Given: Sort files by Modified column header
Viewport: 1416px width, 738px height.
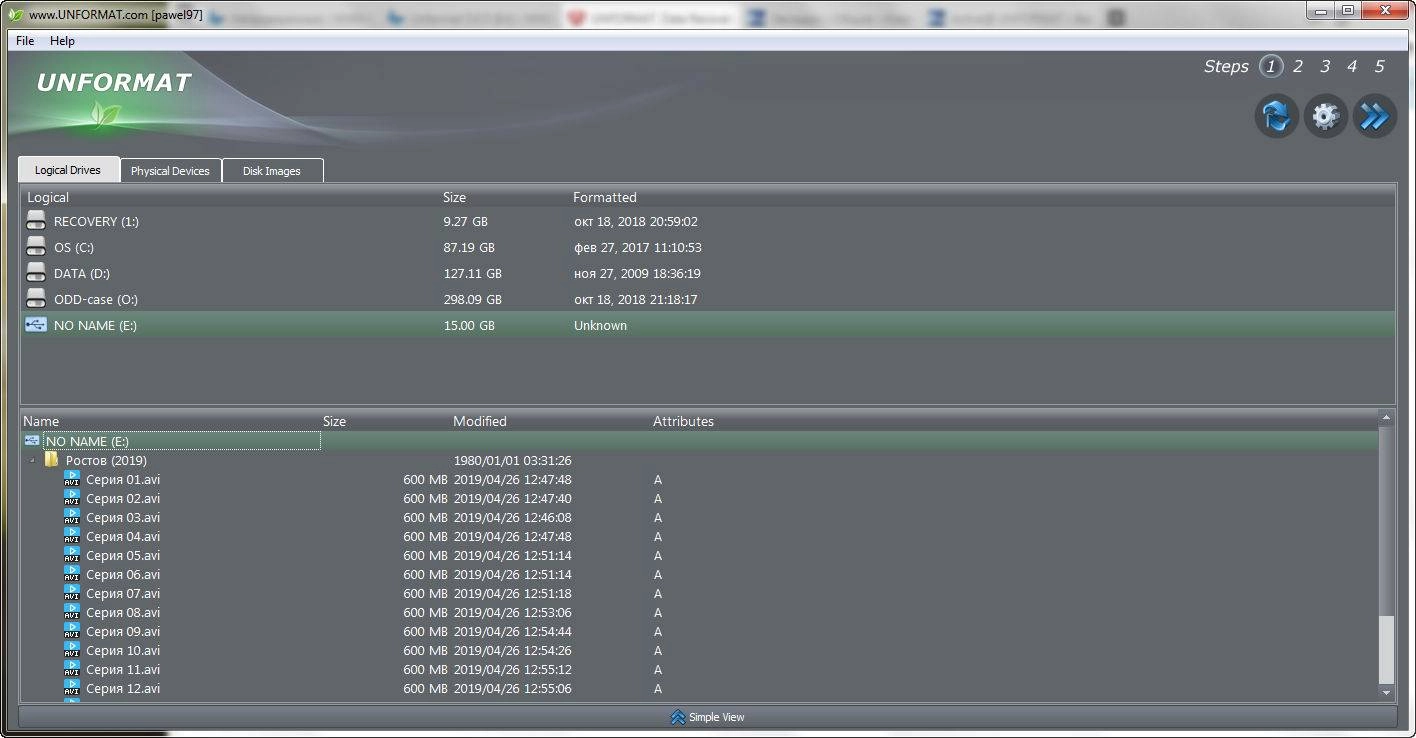Looking at the screenshot, I should pyautogui.click(x=480, y=421).
